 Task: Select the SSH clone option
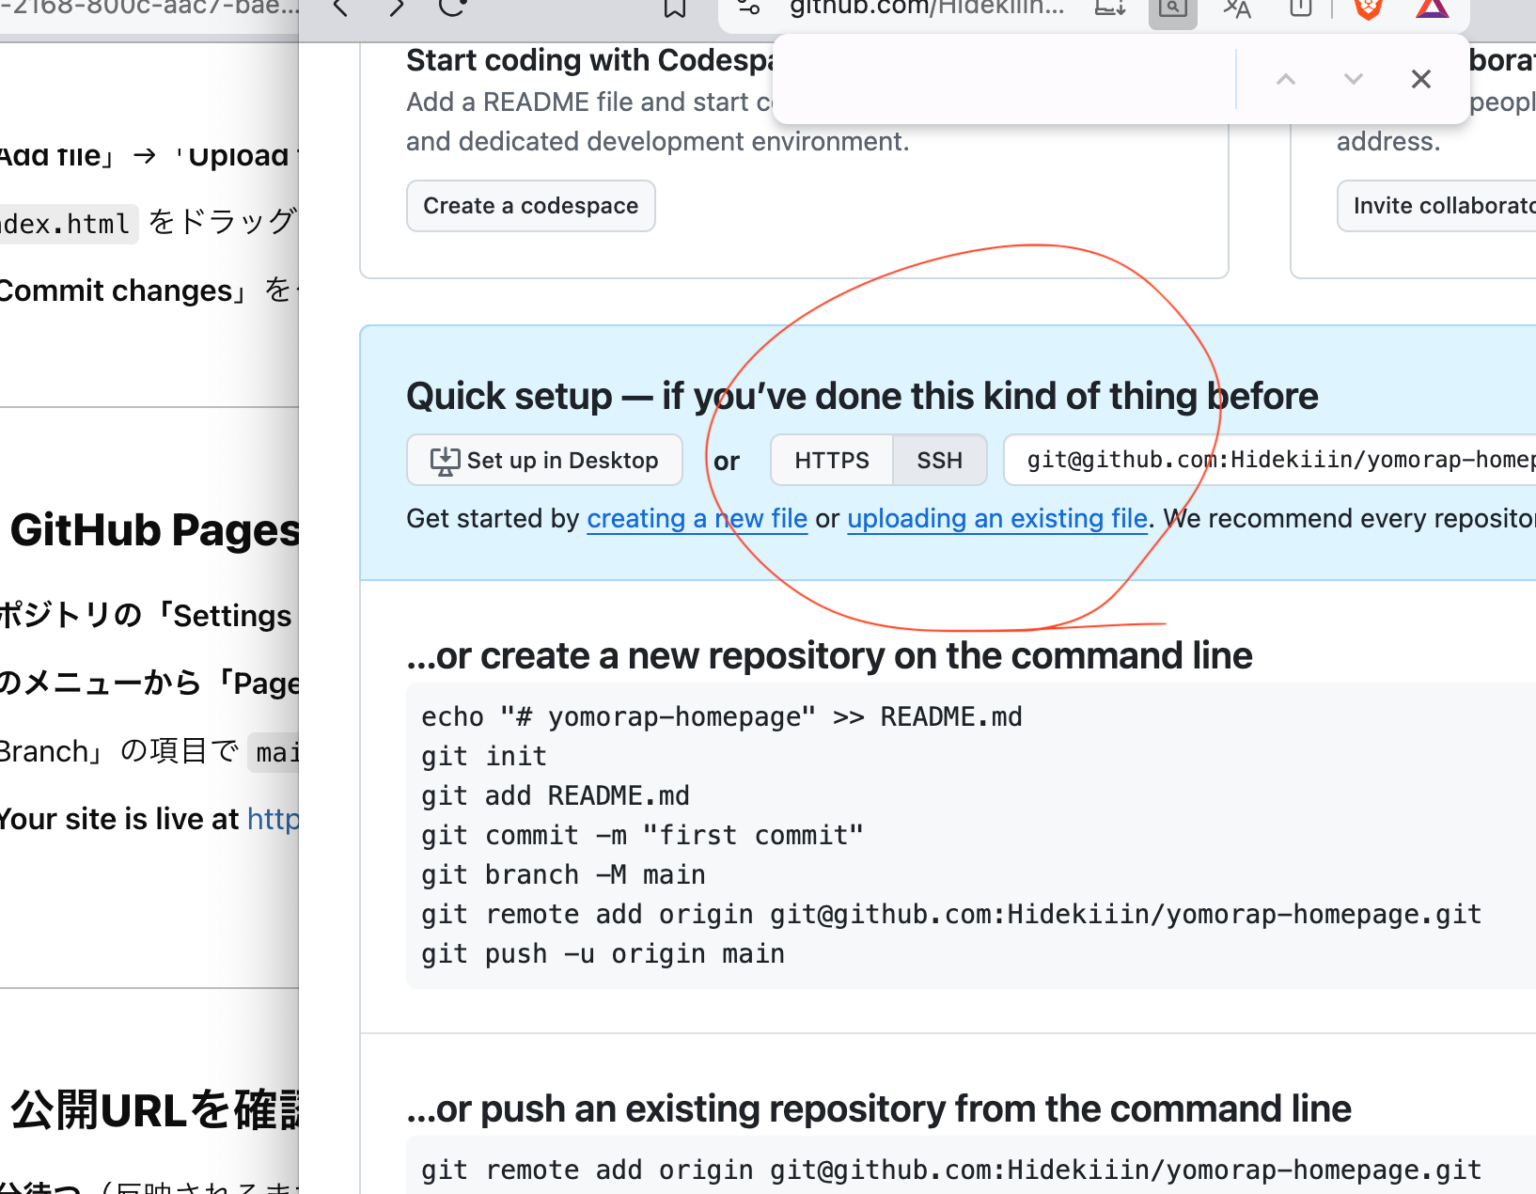[x=938, y=460]
